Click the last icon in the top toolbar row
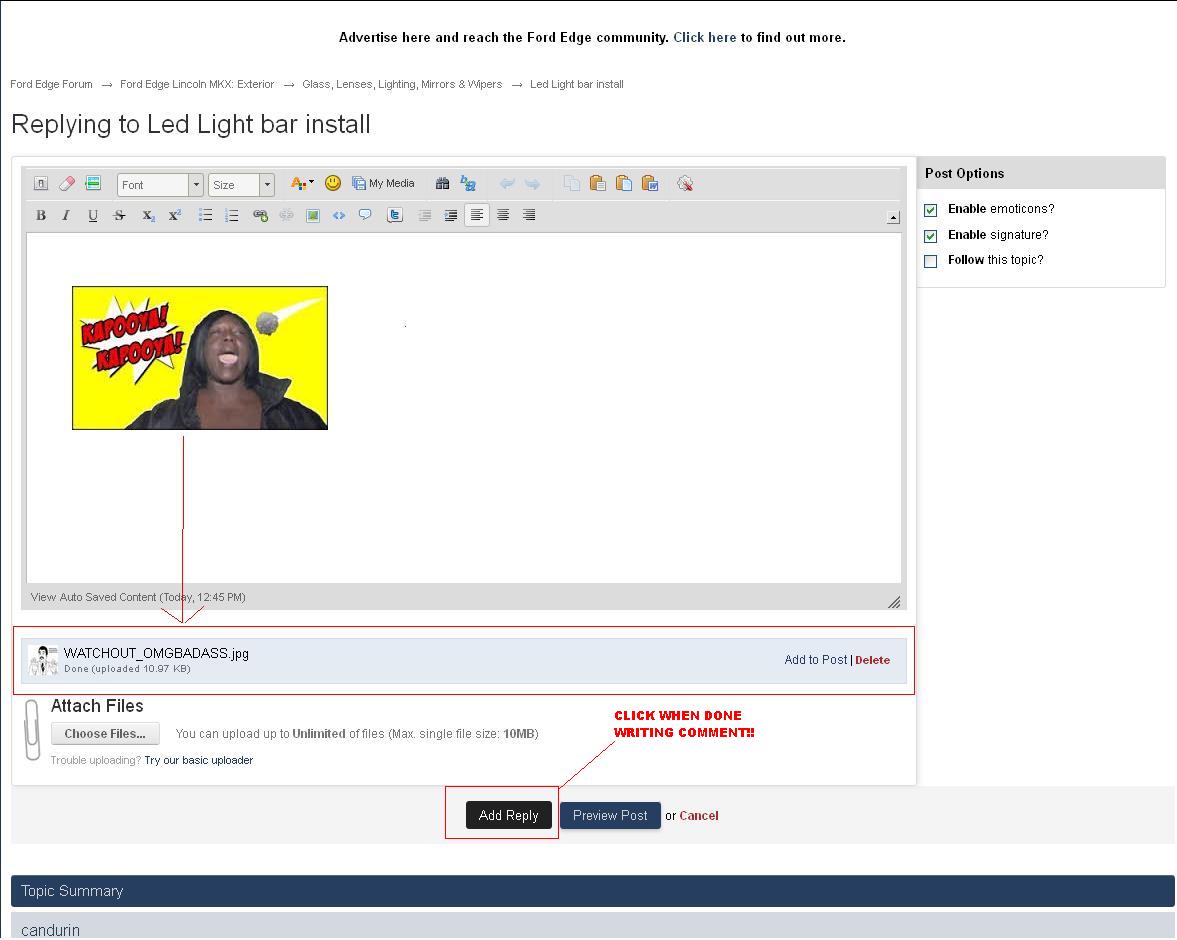The height and width of the screenshot is (940, 1177). (x=685, y=183)
